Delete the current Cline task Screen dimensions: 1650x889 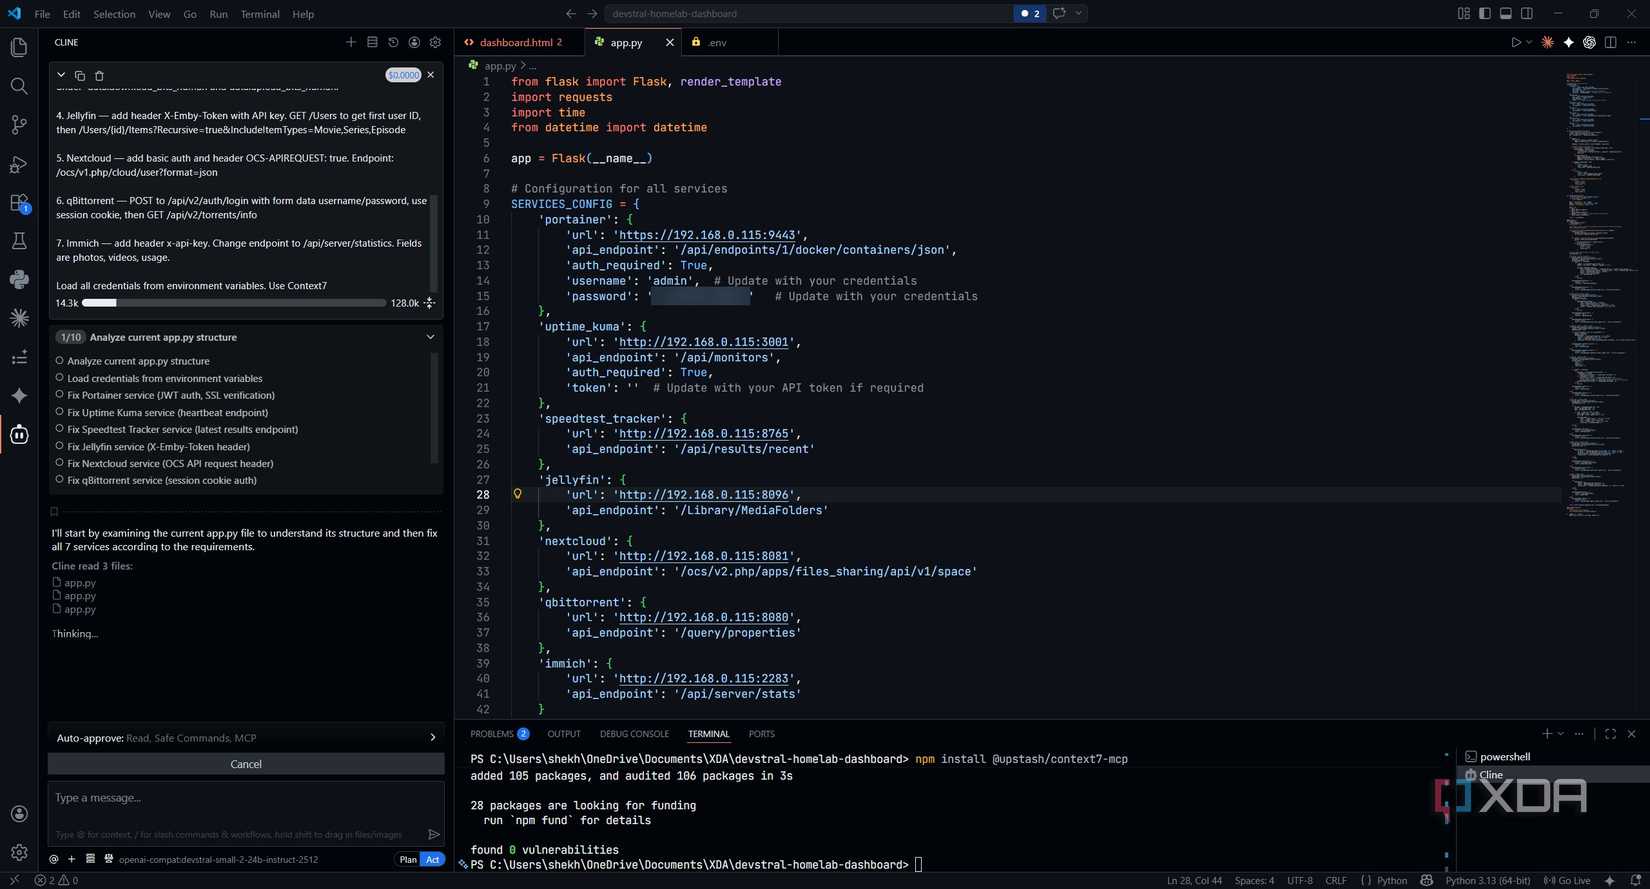99,75
